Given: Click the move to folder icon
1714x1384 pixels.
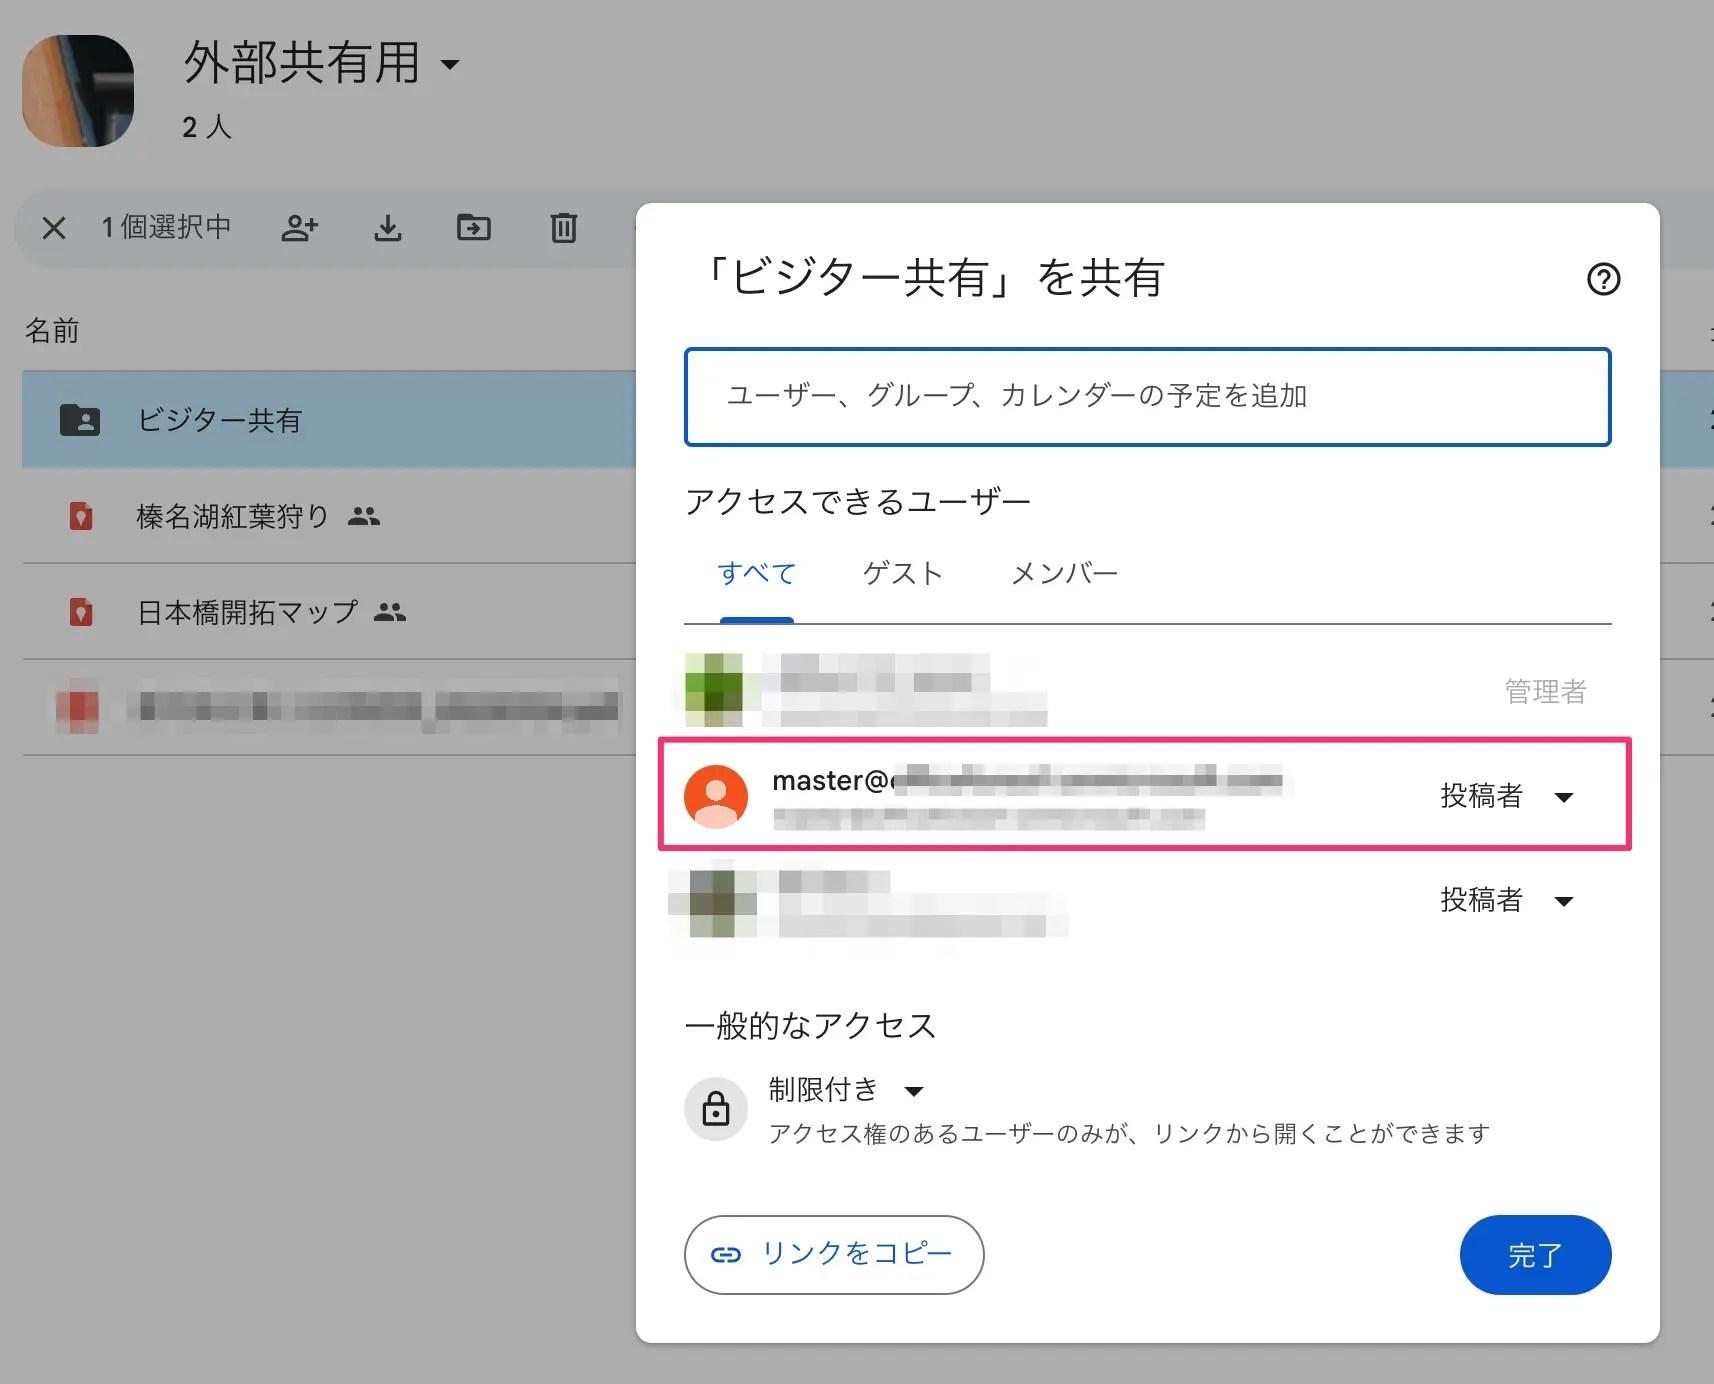Looking at the screenshot, I should (474, 228).
